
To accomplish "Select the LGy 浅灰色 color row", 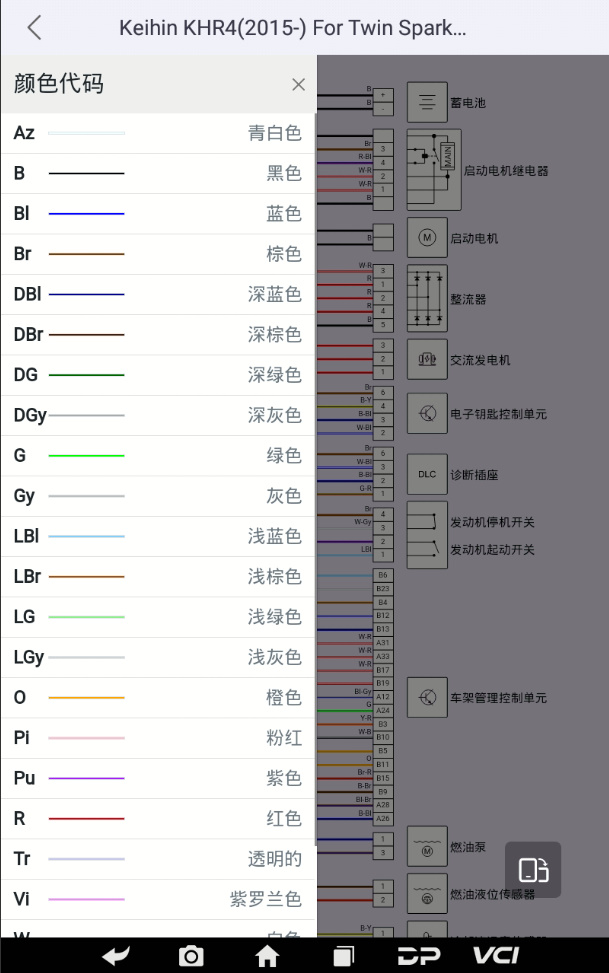I will point(158,658).
